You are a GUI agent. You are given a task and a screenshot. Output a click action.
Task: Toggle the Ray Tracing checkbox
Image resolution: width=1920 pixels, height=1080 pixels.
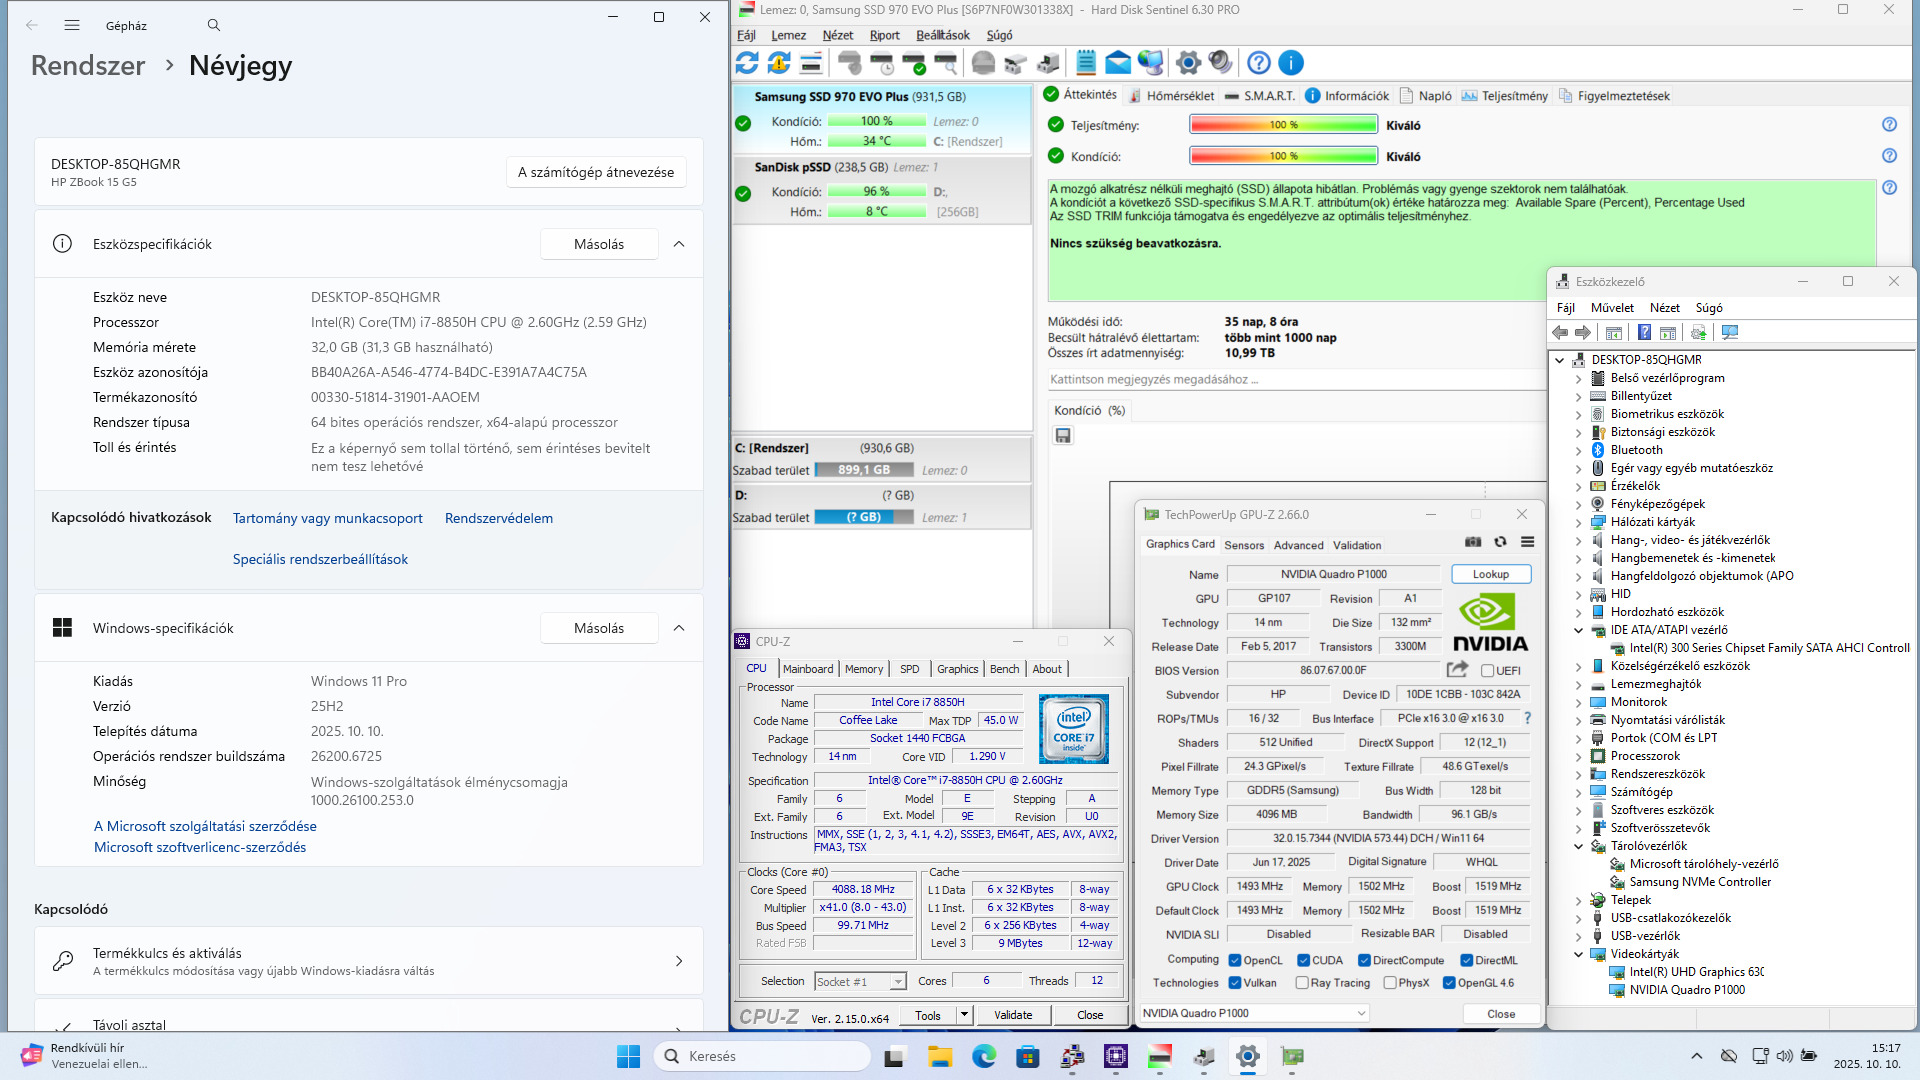pyautogui.click(x=1302, y=983)
